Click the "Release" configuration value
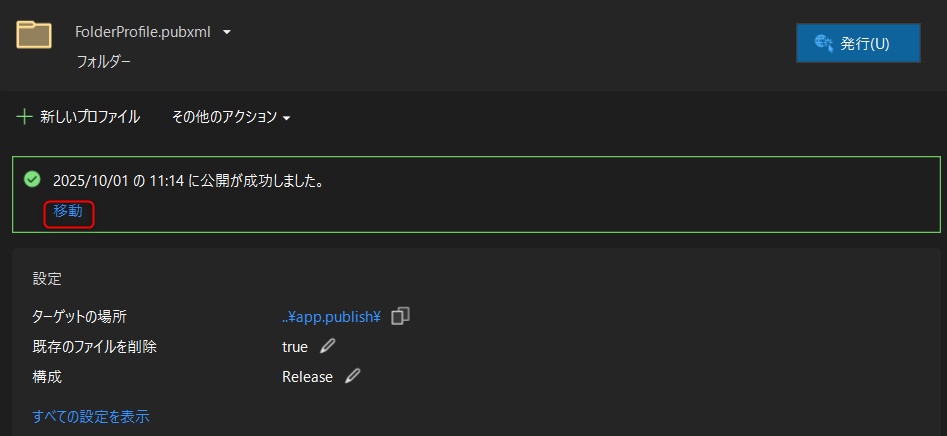Image resolution: width=947 pixels, height=436 pixels. tap(307, 377)
